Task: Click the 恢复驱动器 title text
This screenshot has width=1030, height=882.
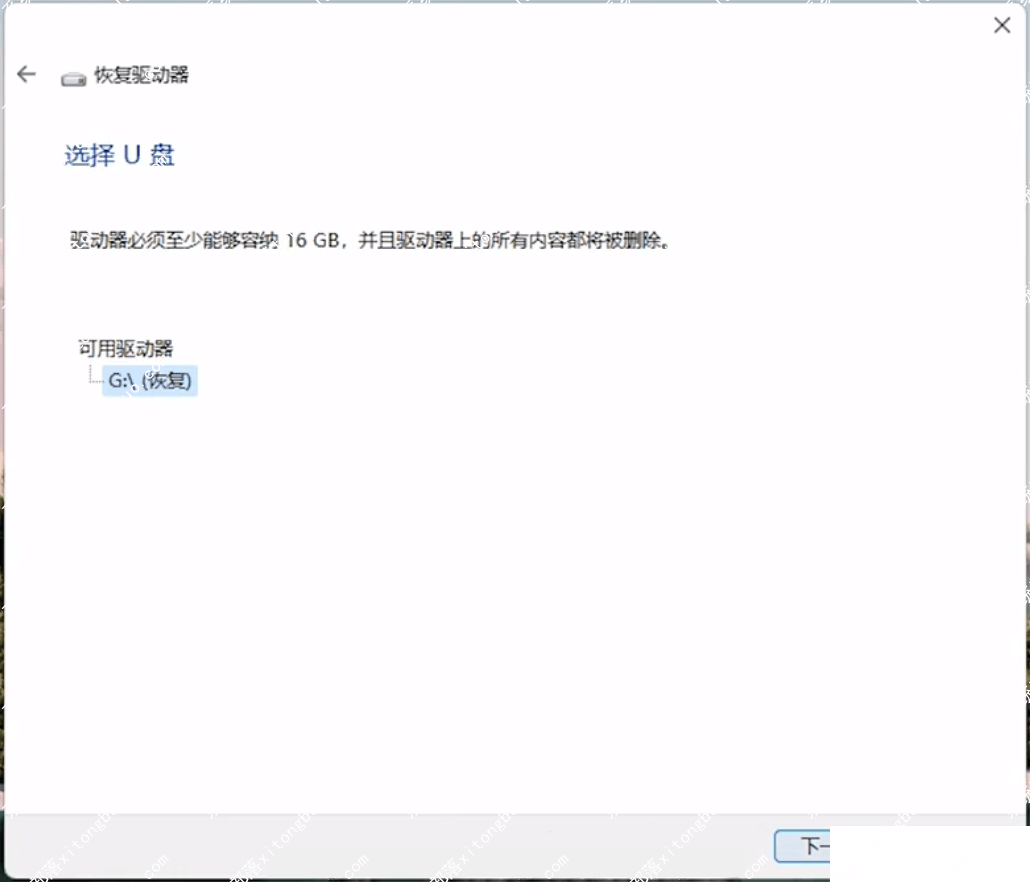Action: 141,75
